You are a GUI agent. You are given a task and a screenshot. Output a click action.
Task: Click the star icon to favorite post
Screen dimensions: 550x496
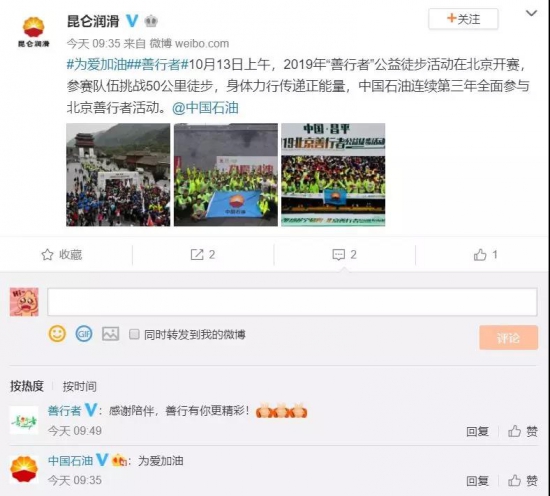click(x=47, y=255)
